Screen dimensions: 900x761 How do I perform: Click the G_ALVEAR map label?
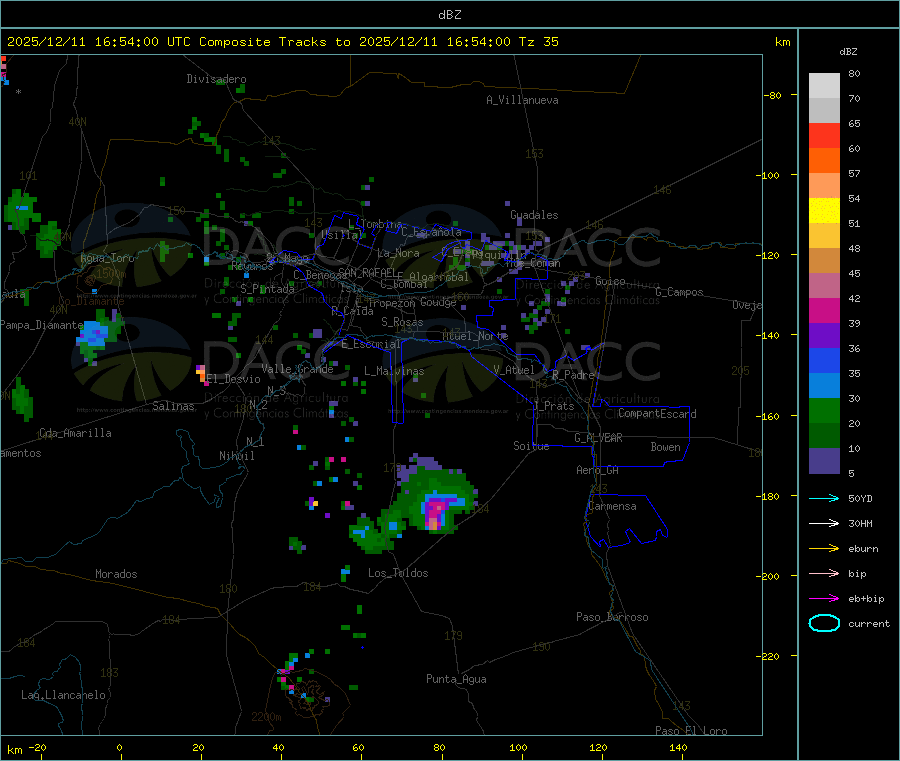click(598, 438)
